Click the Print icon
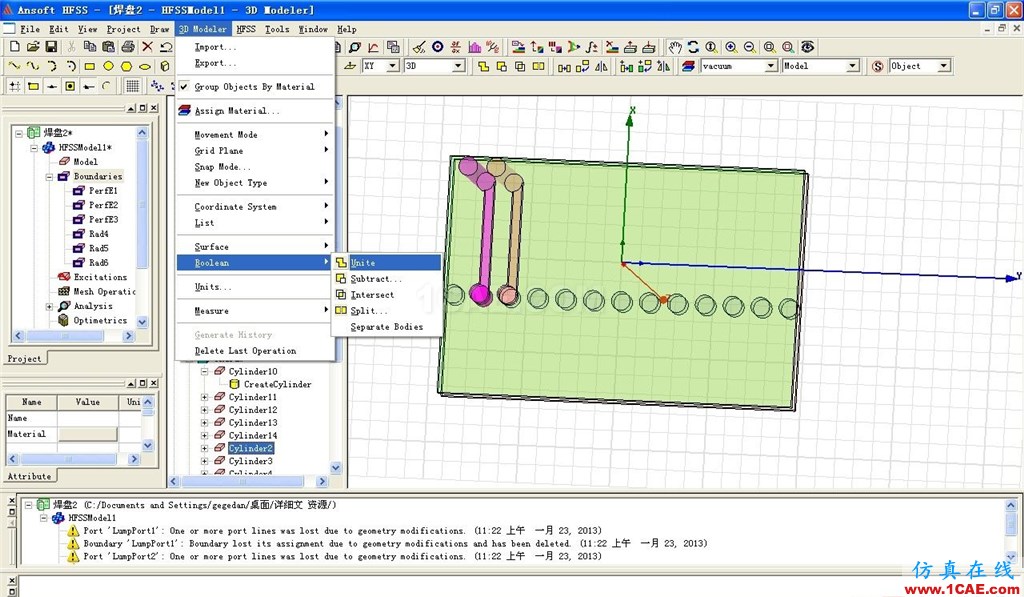The image size is (1024, 597). tap(128, 46)
